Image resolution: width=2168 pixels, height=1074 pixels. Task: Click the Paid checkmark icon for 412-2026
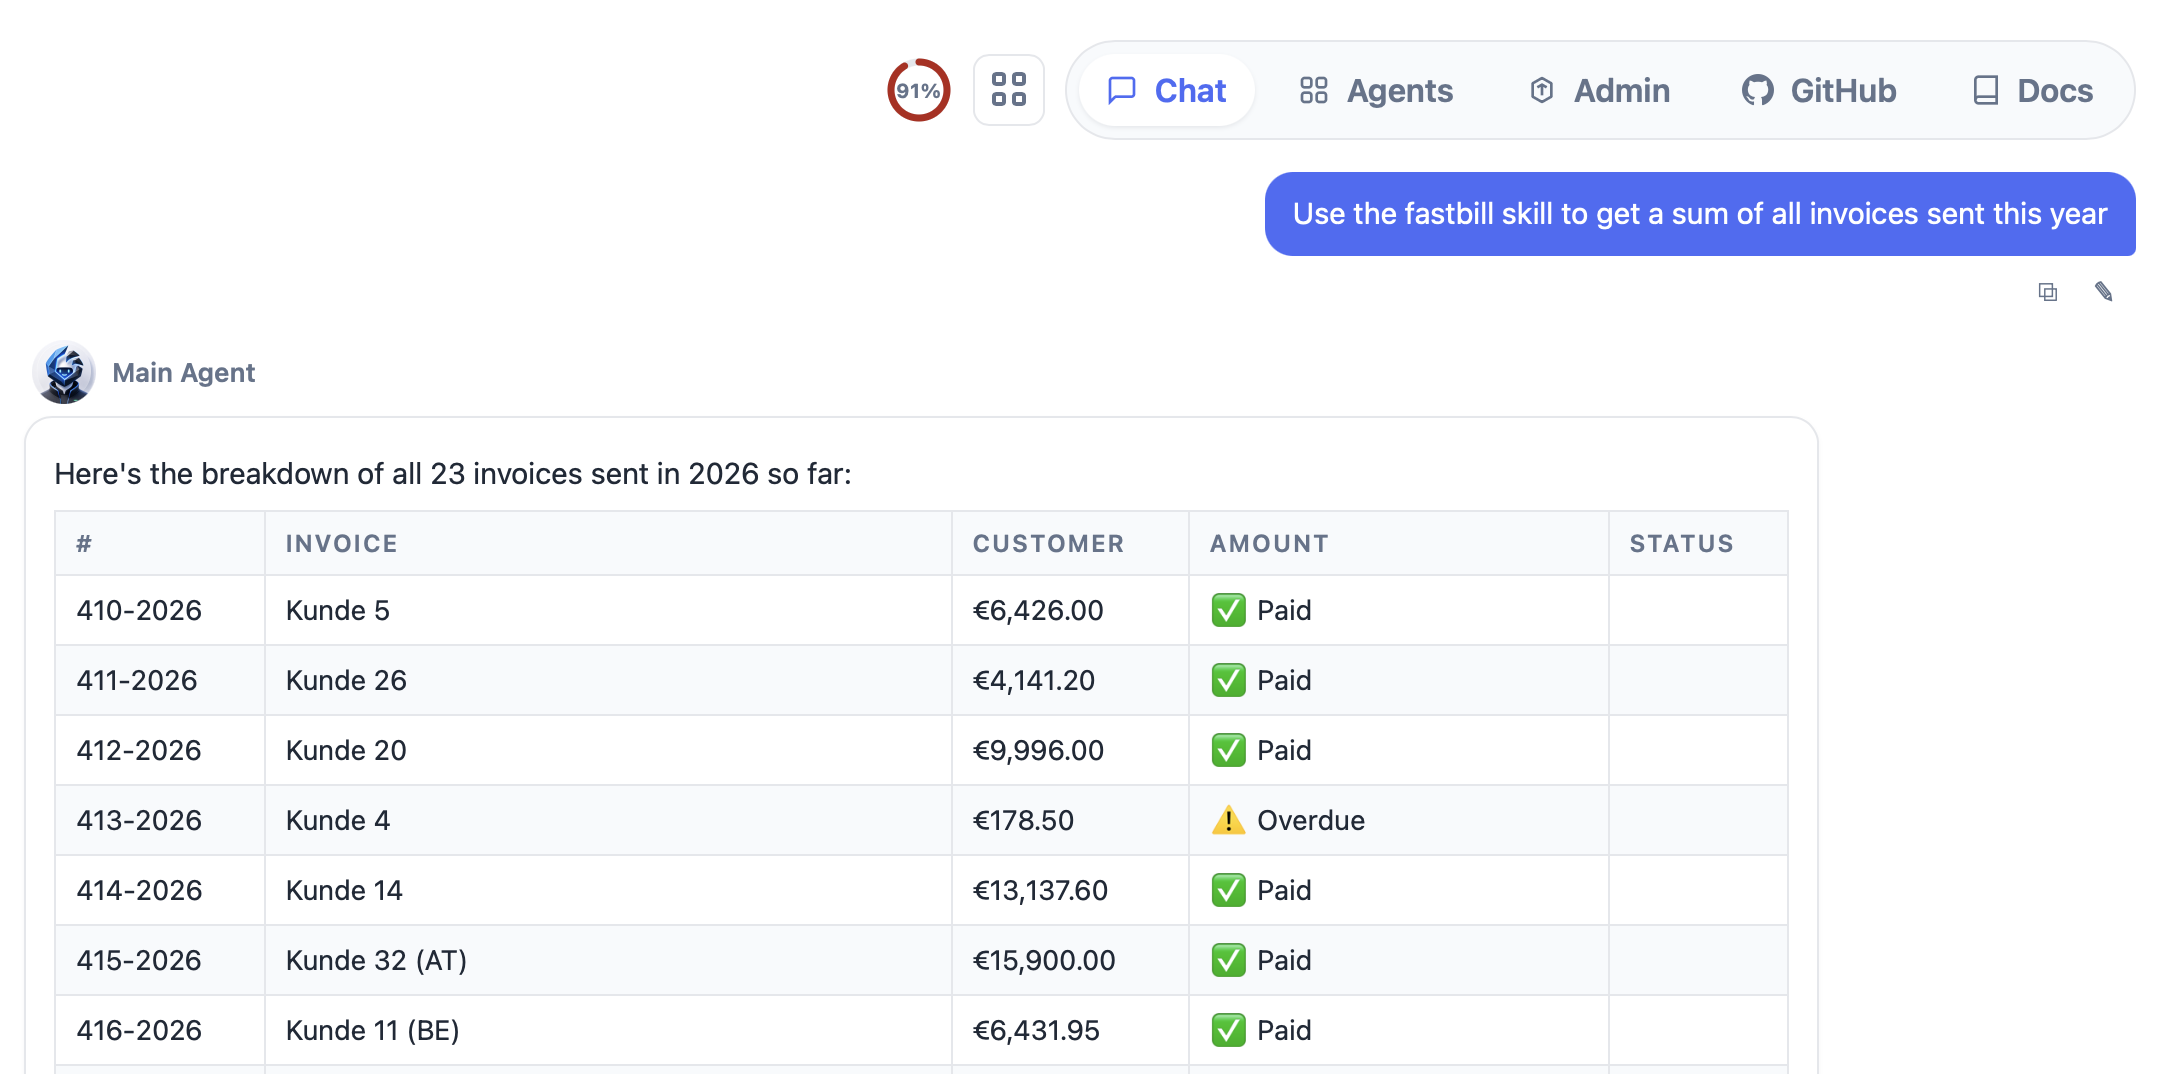[x=1228, y=750]
